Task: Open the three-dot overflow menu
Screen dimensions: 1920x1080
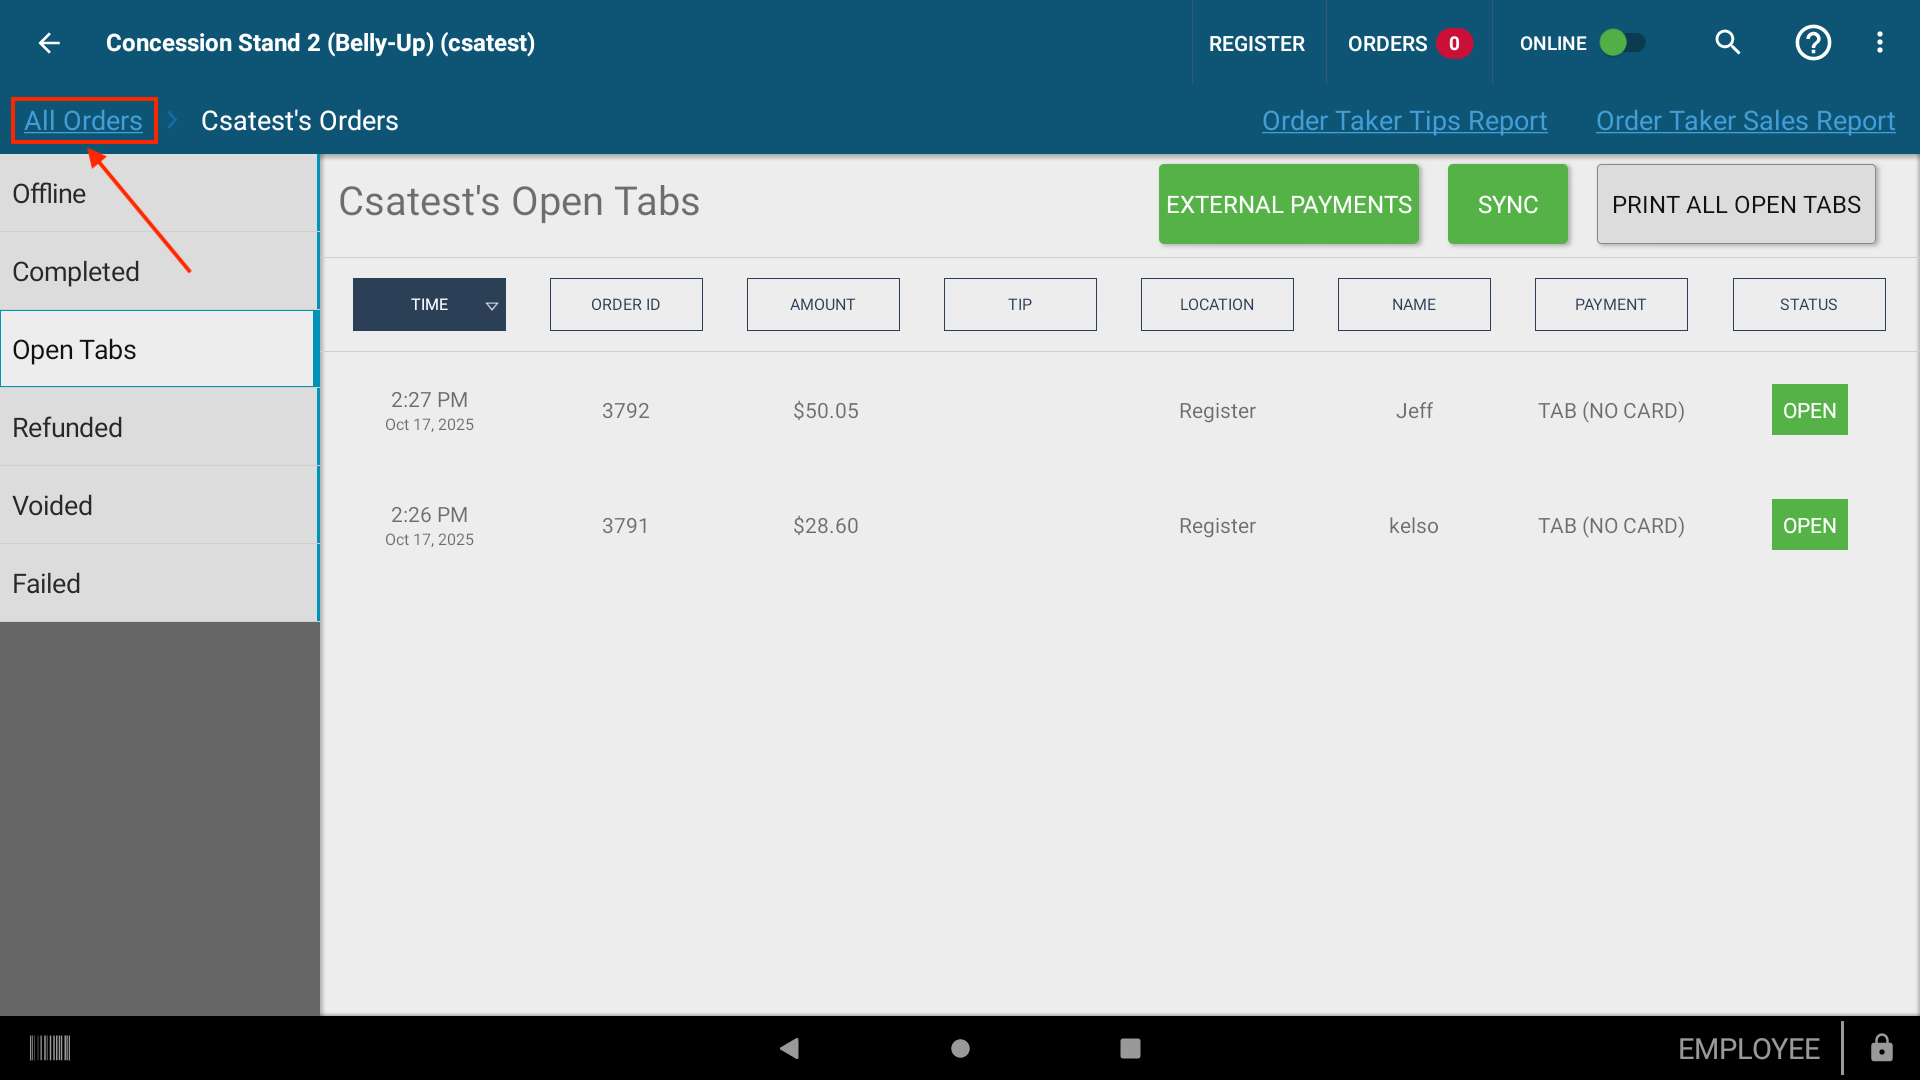Action: [x=1880, y=43]
